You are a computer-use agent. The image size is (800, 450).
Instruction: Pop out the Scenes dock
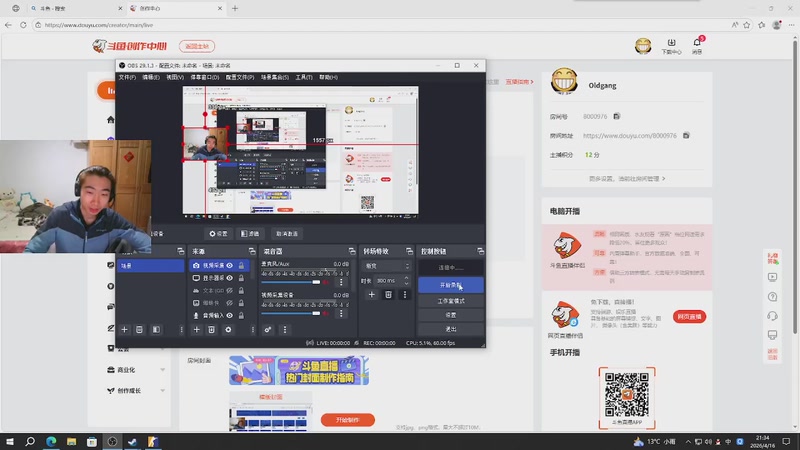[181, 251]
